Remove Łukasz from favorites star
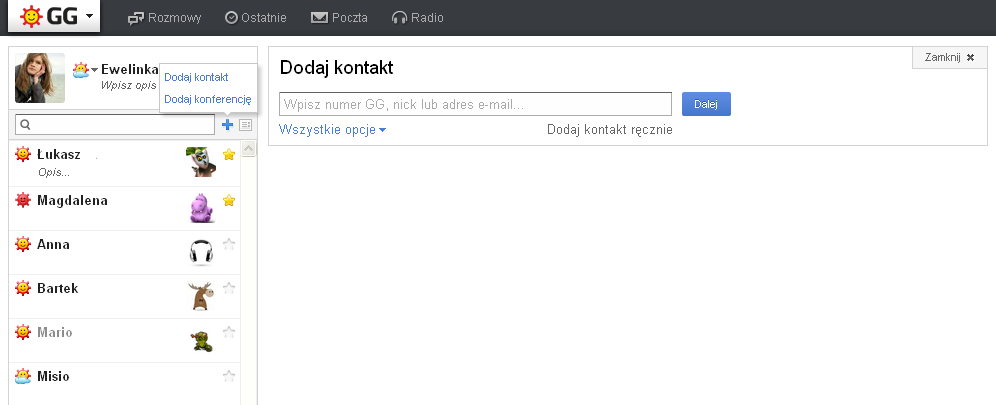Screen dimensions: 996x405 [229, 154]
